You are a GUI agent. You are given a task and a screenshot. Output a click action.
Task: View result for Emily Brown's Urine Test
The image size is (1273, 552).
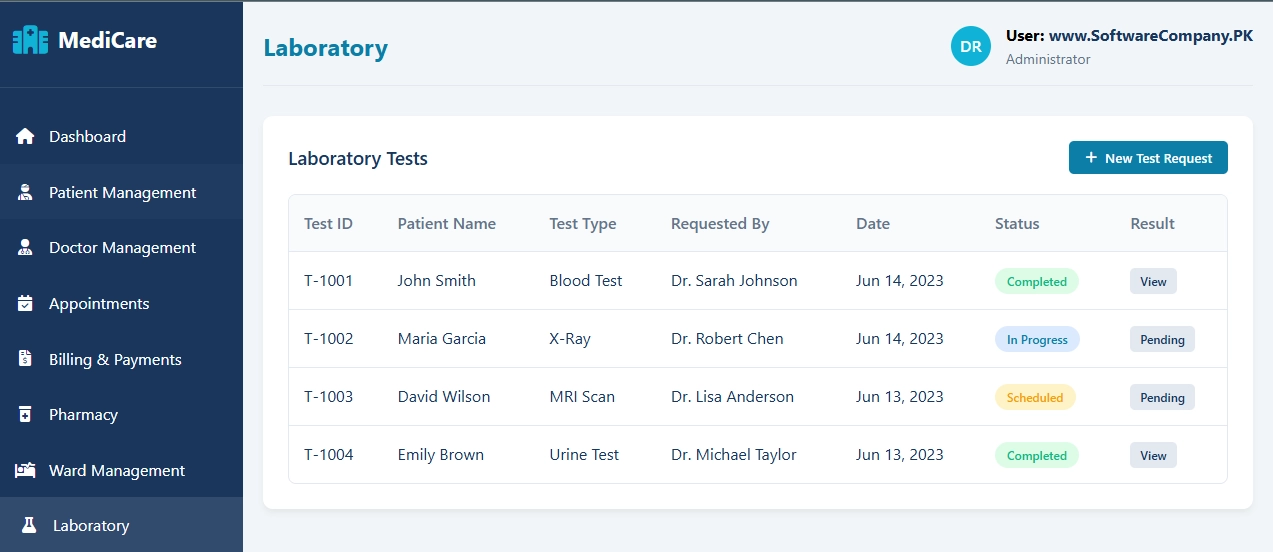point(1153,456)
